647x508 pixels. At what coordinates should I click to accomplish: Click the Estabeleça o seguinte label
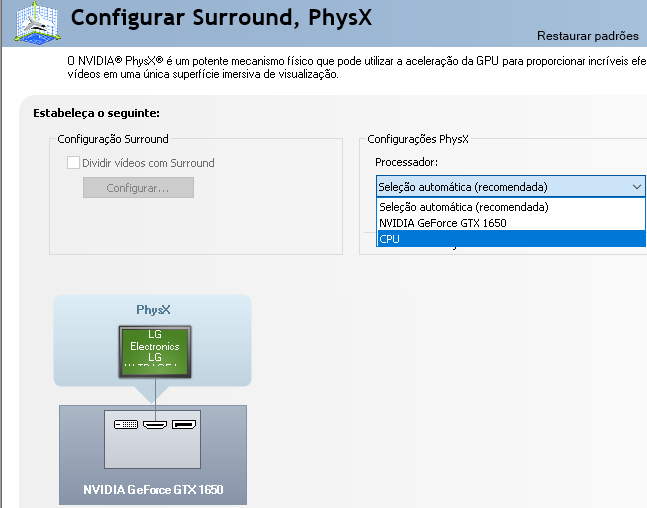(97, 113)
